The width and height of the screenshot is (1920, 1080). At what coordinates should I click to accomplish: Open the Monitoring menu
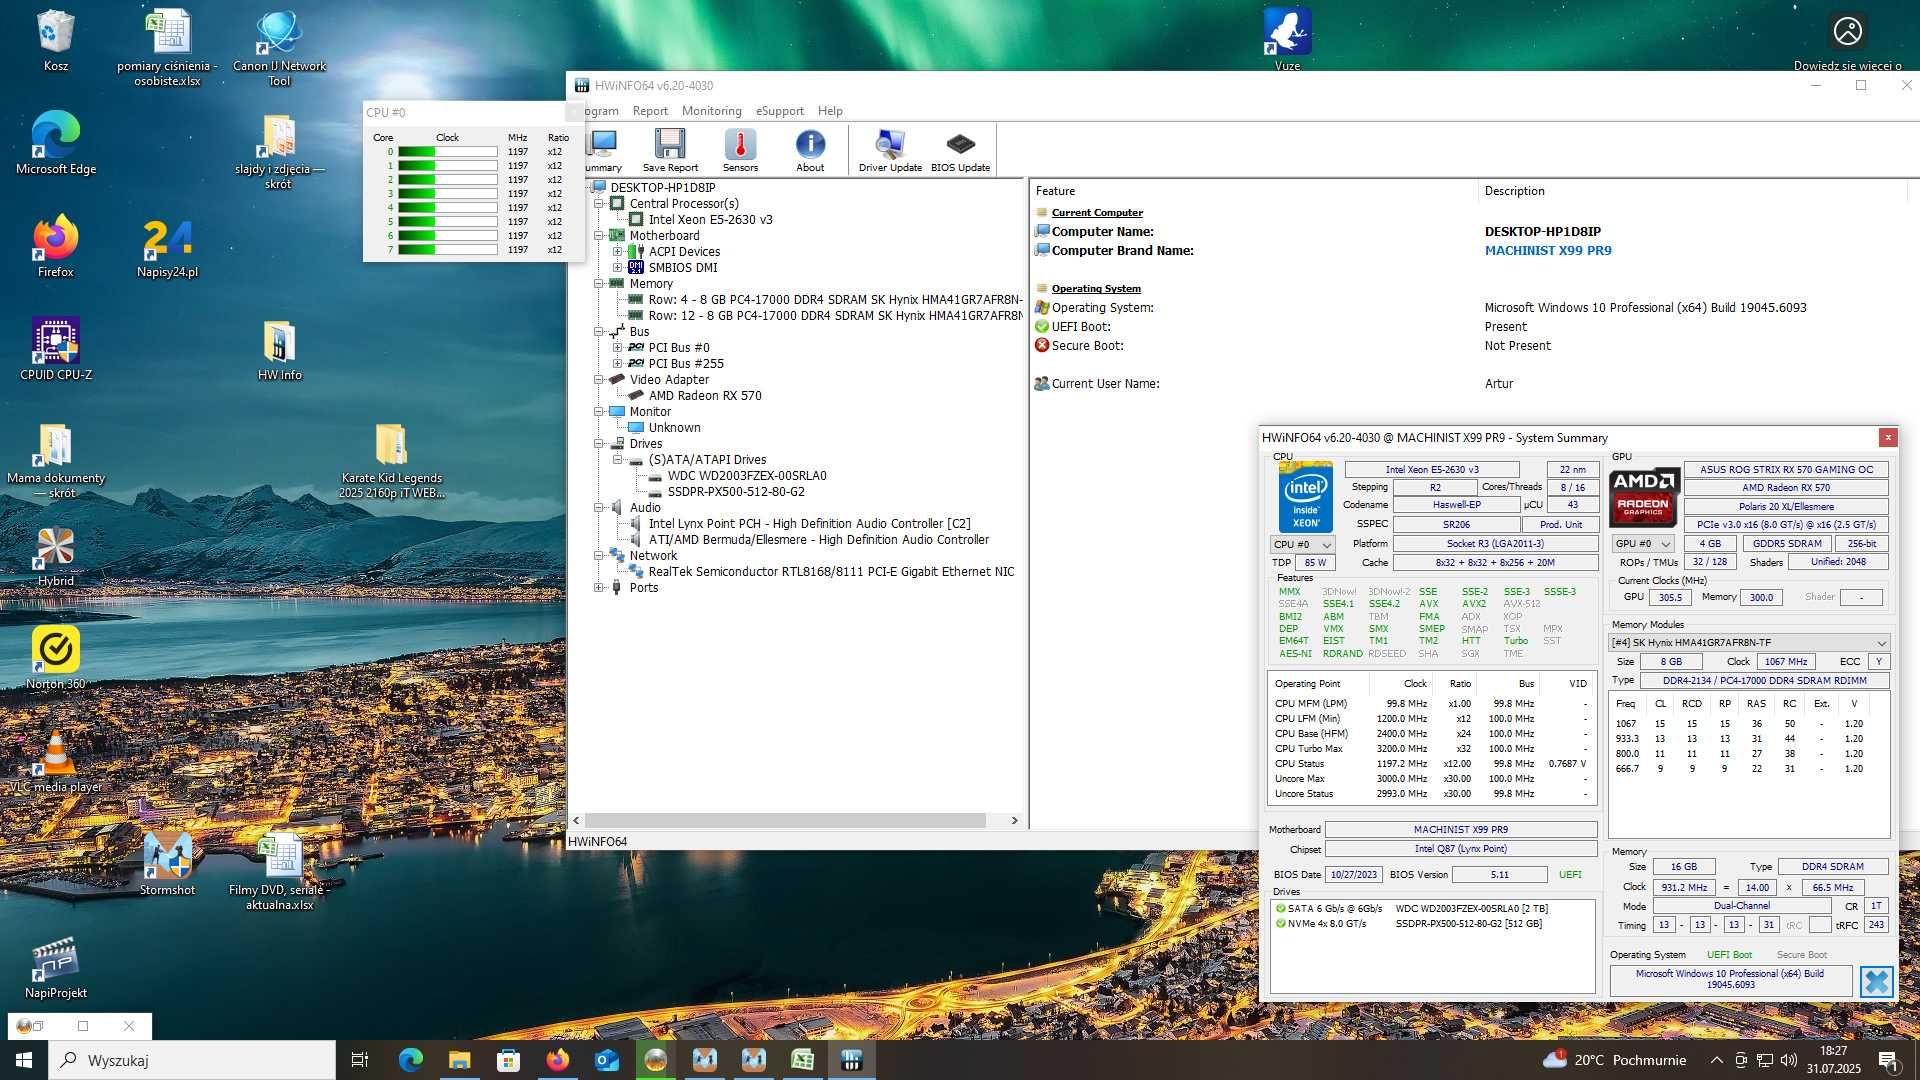point(711,111)
